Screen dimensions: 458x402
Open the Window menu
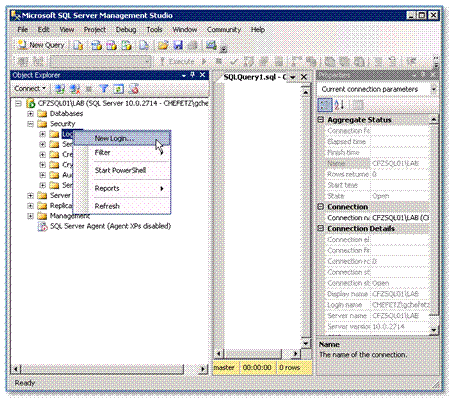185,30
